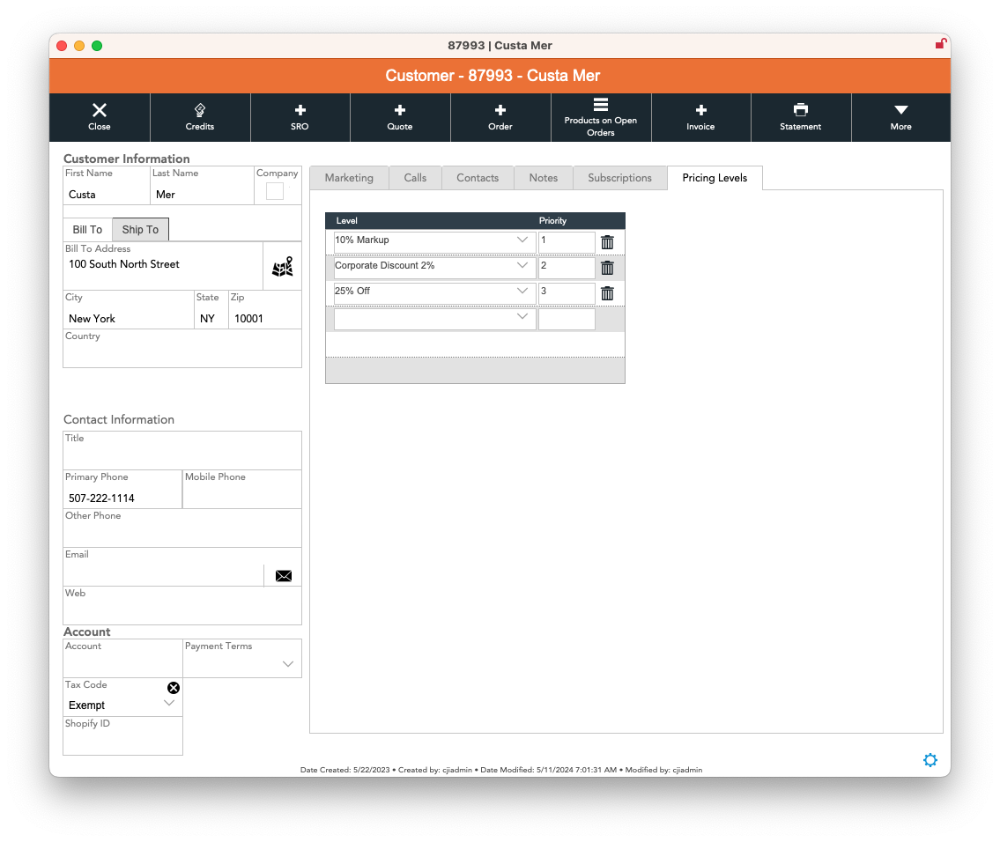Delete the 10% Markup pricing level
Viewport: 1000px width, 842px height.
(x=607, y=242)
